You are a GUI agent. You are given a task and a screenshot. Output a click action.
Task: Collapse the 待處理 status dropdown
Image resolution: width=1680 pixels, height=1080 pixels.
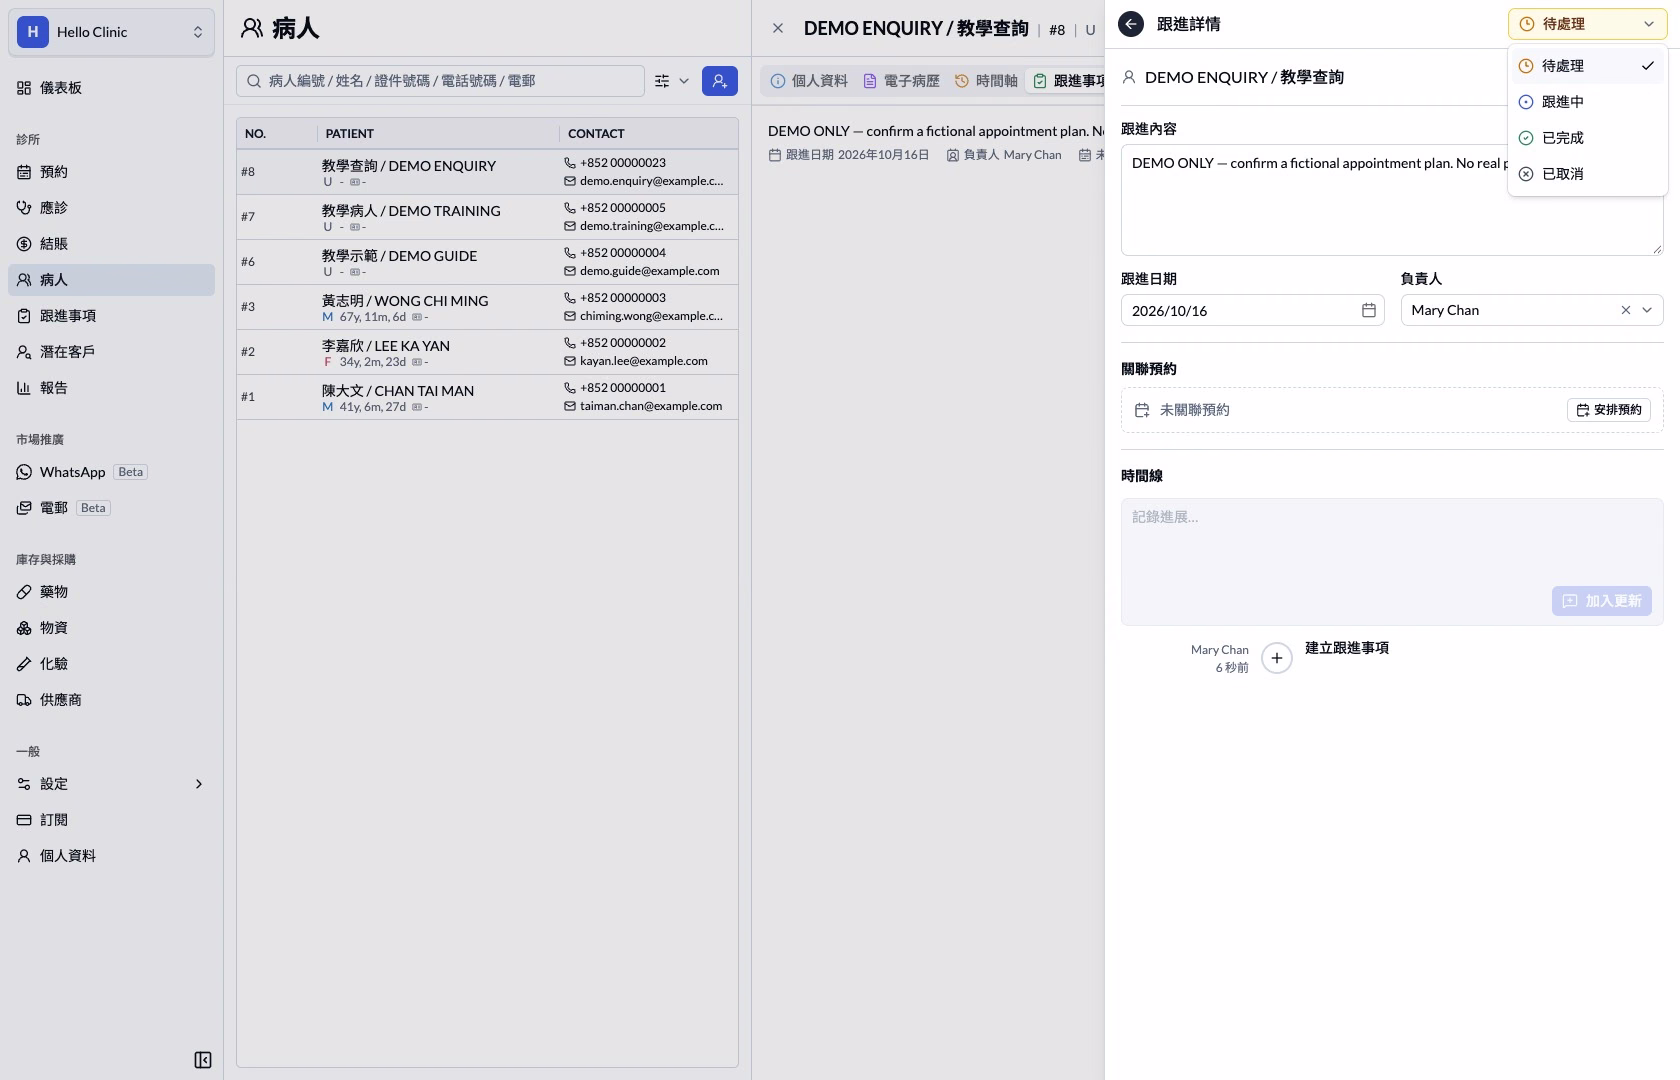[1587, 24]
